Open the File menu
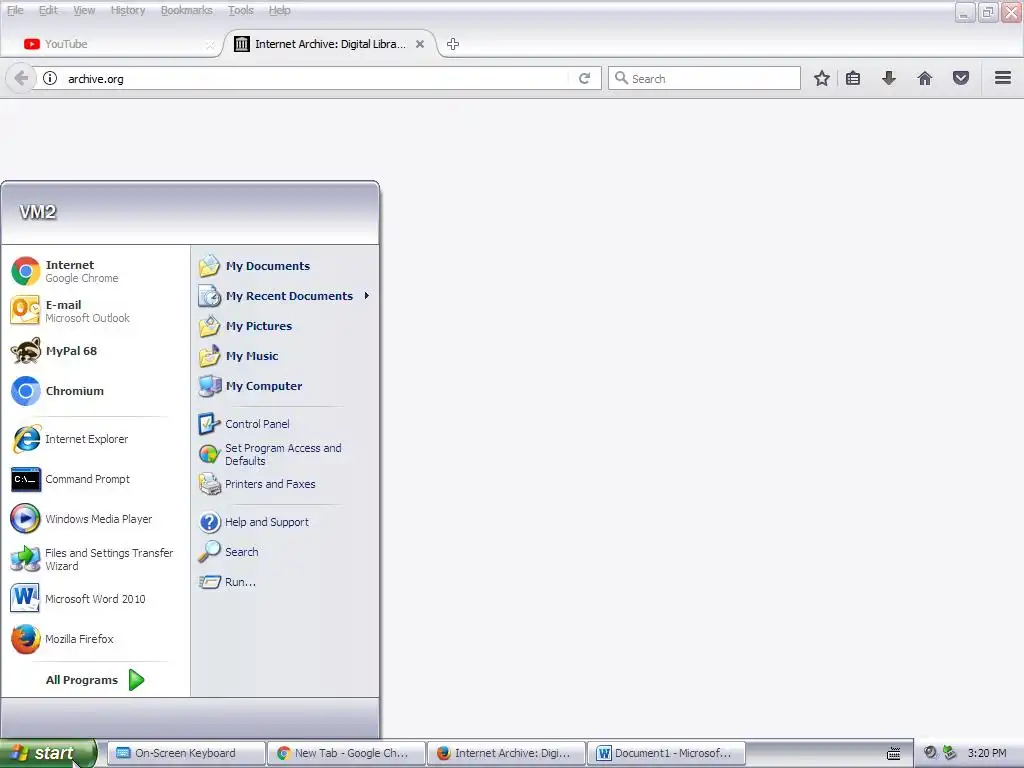The image size is (1024, 768). coord(15,10)
